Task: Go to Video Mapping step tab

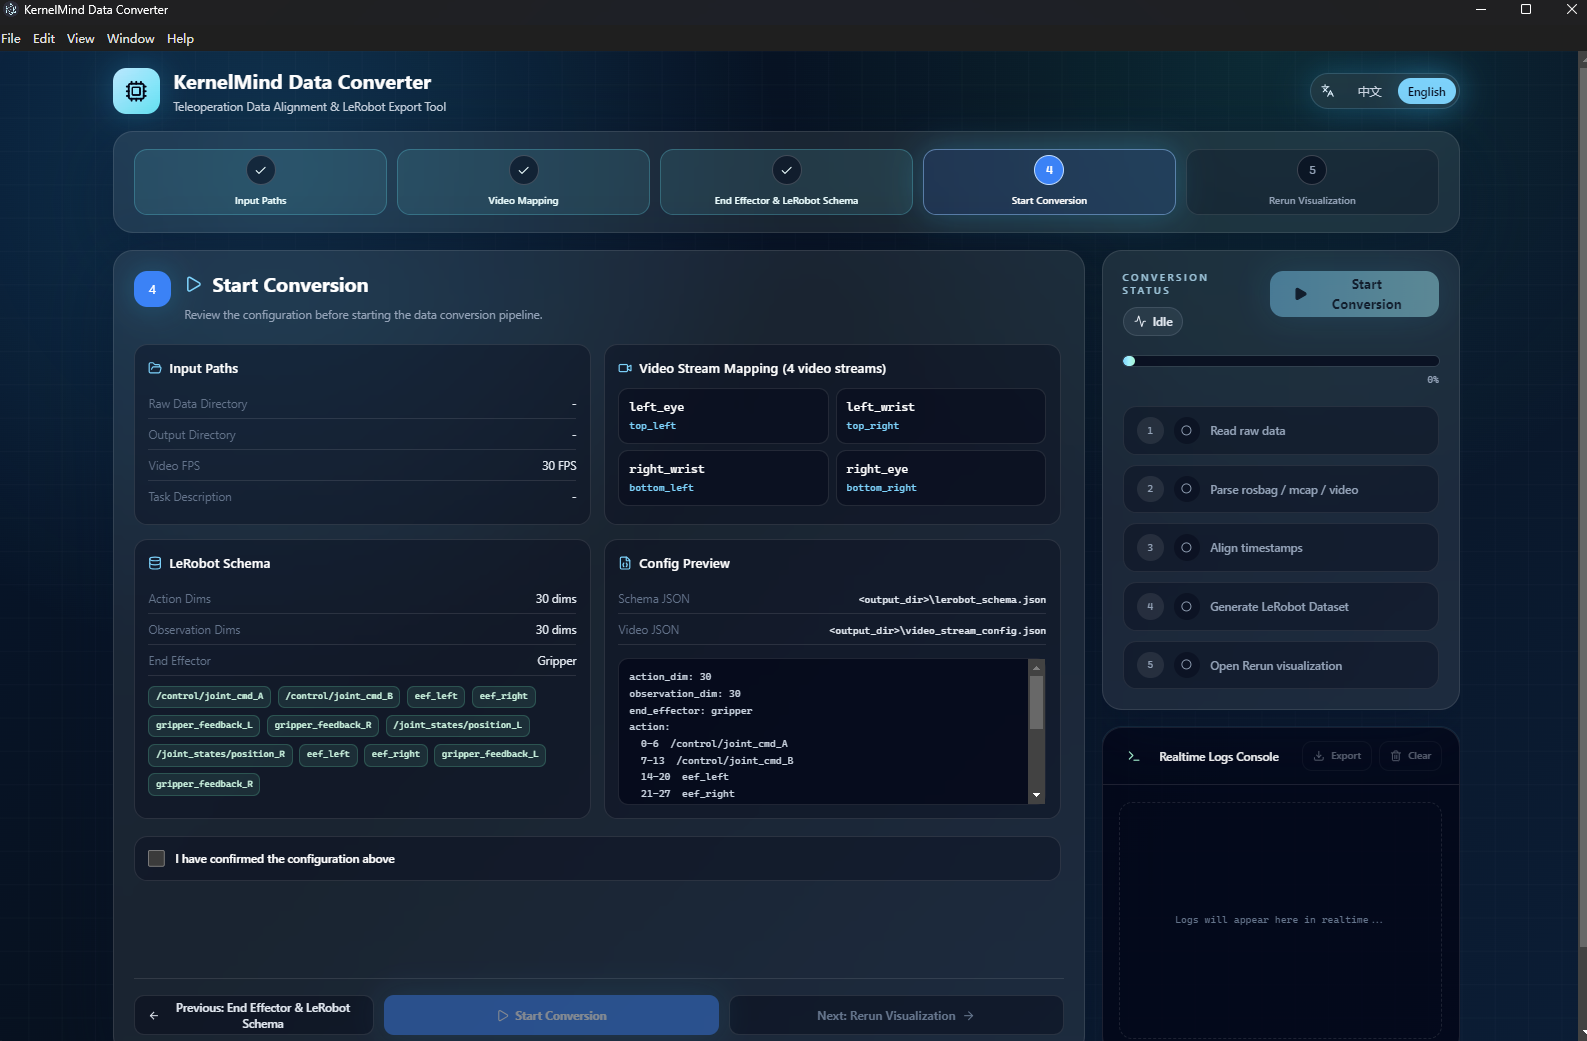Action: [523, 182]
